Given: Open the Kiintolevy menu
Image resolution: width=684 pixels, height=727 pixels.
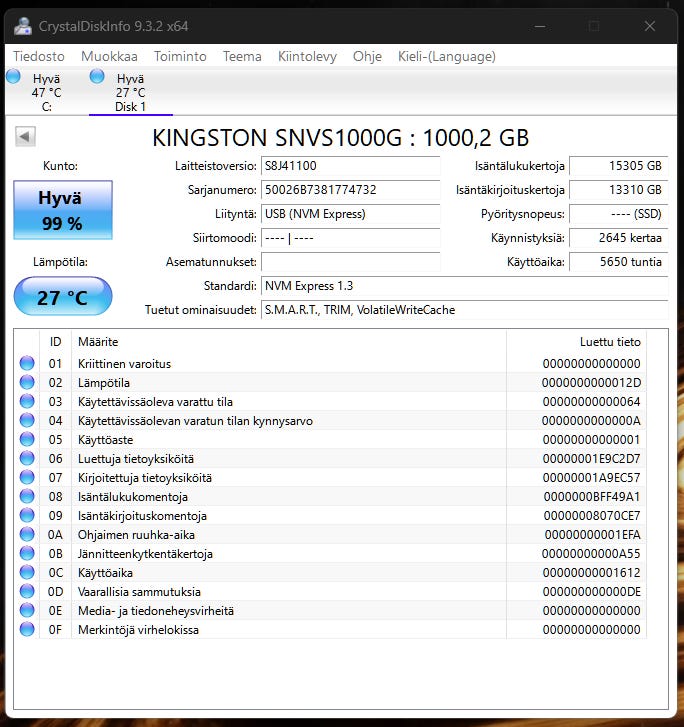Looking at the screenshot, I should [307, 57].
